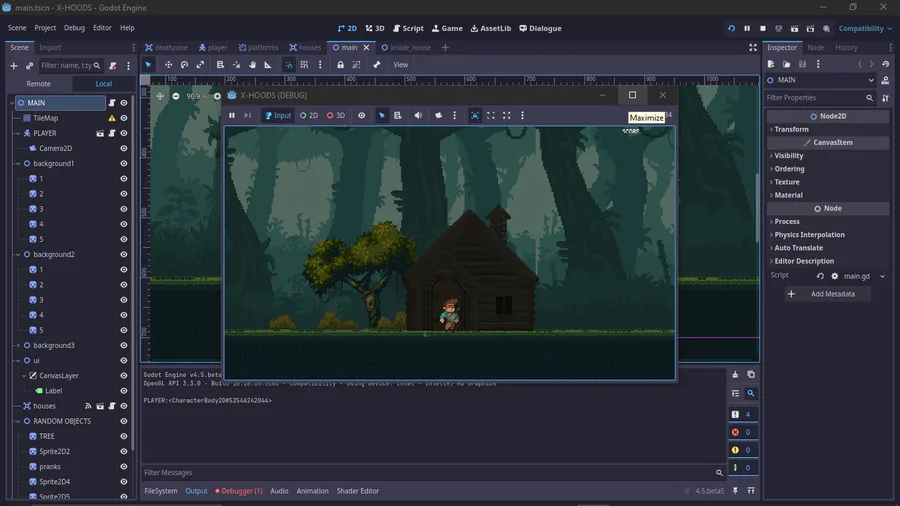Image resolution: width=900 pixels, height=506 pixels.
Task: Open the Debug menu
Action: click(74, 28)
